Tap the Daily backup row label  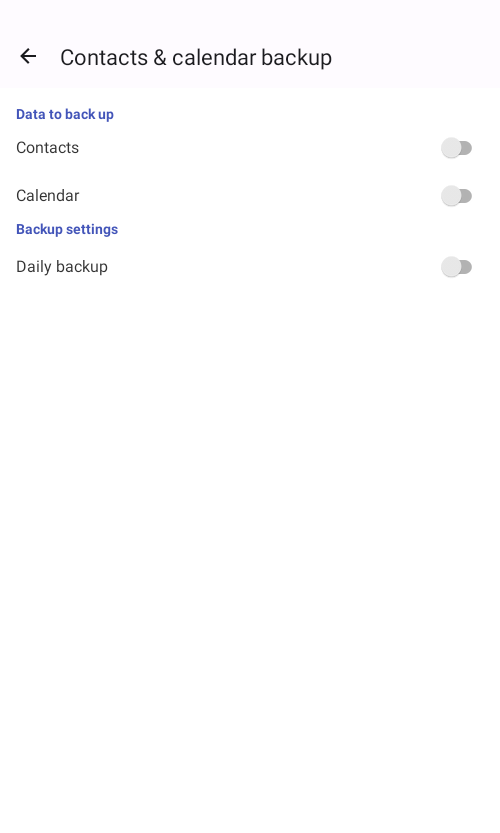[x=62, y=267]
